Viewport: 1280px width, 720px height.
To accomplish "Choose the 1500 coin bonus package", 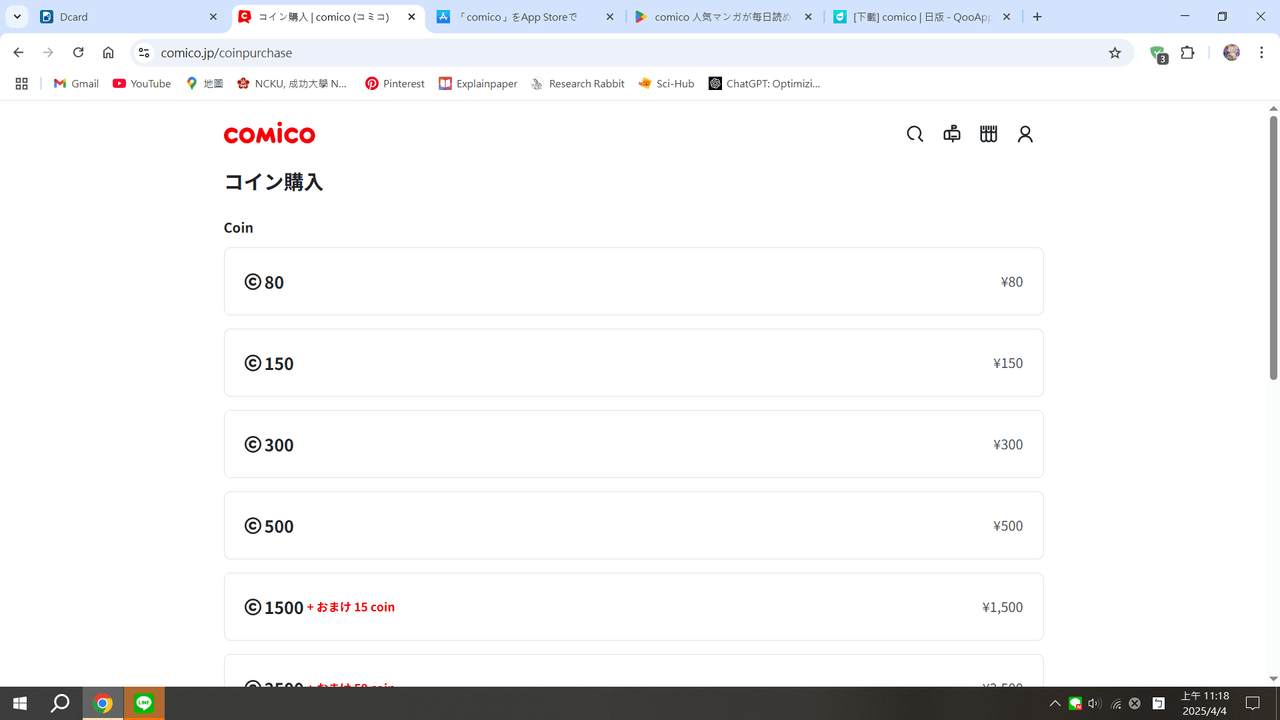I will [633, 607].
